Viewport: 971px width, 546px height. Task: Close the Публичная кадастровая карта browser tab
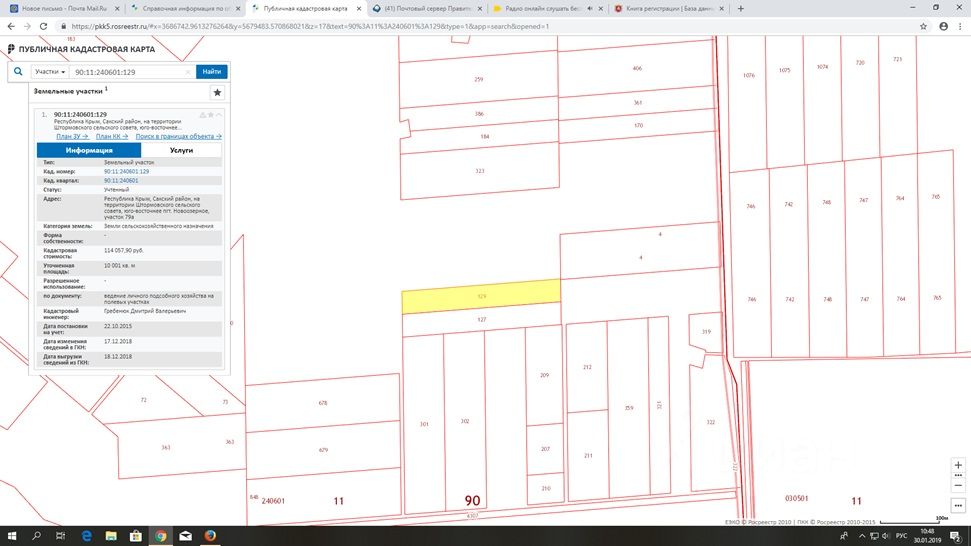pos(359,9)
